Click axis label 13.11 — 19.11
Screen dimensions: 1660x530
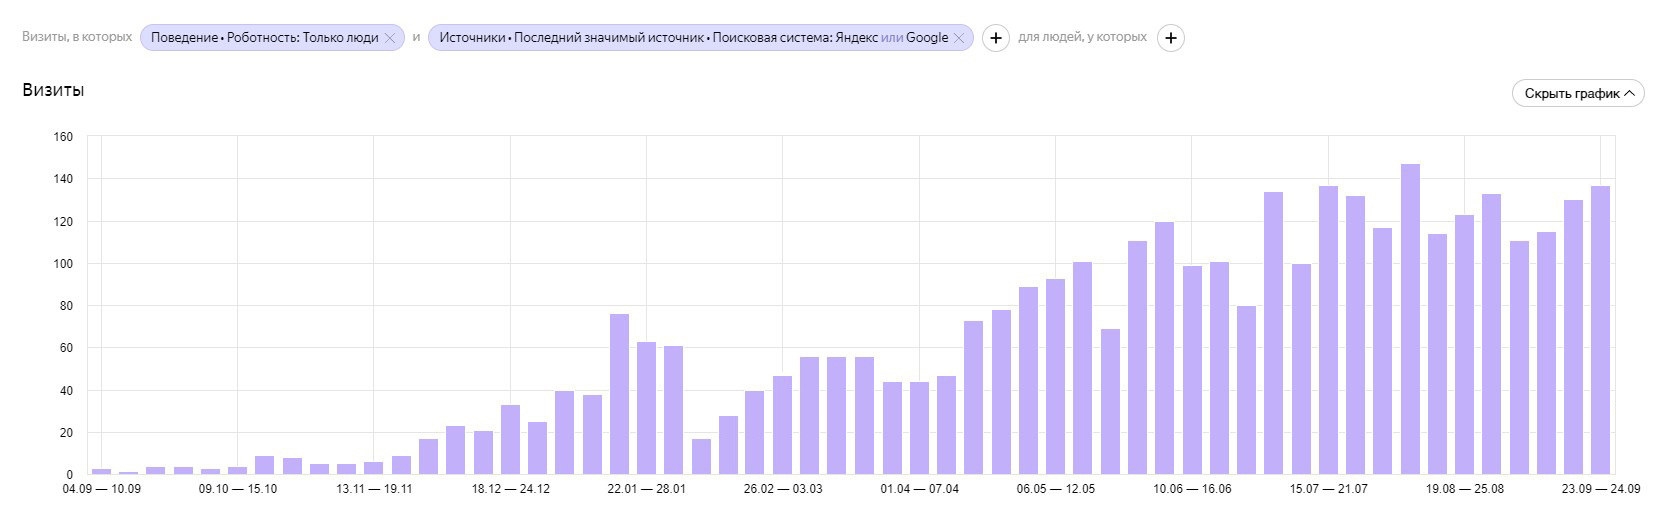pyautogui.click(x=374, y=489)
